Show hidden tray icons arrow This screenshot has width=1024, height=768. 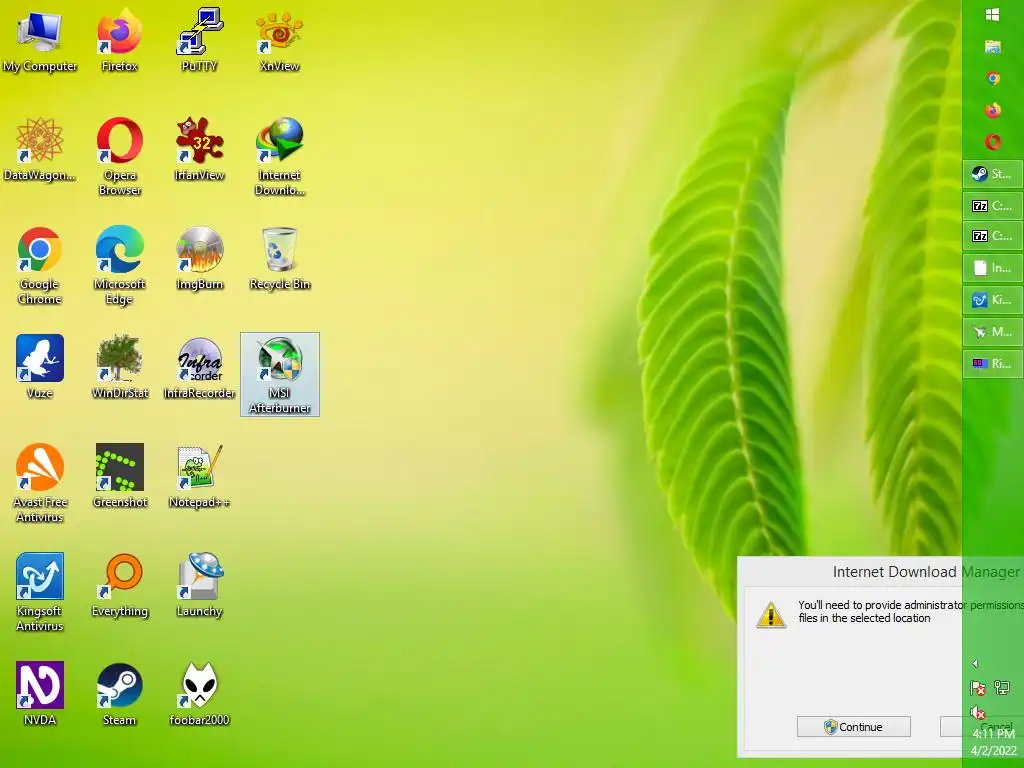pyautogui.click(x=976, y=664)
